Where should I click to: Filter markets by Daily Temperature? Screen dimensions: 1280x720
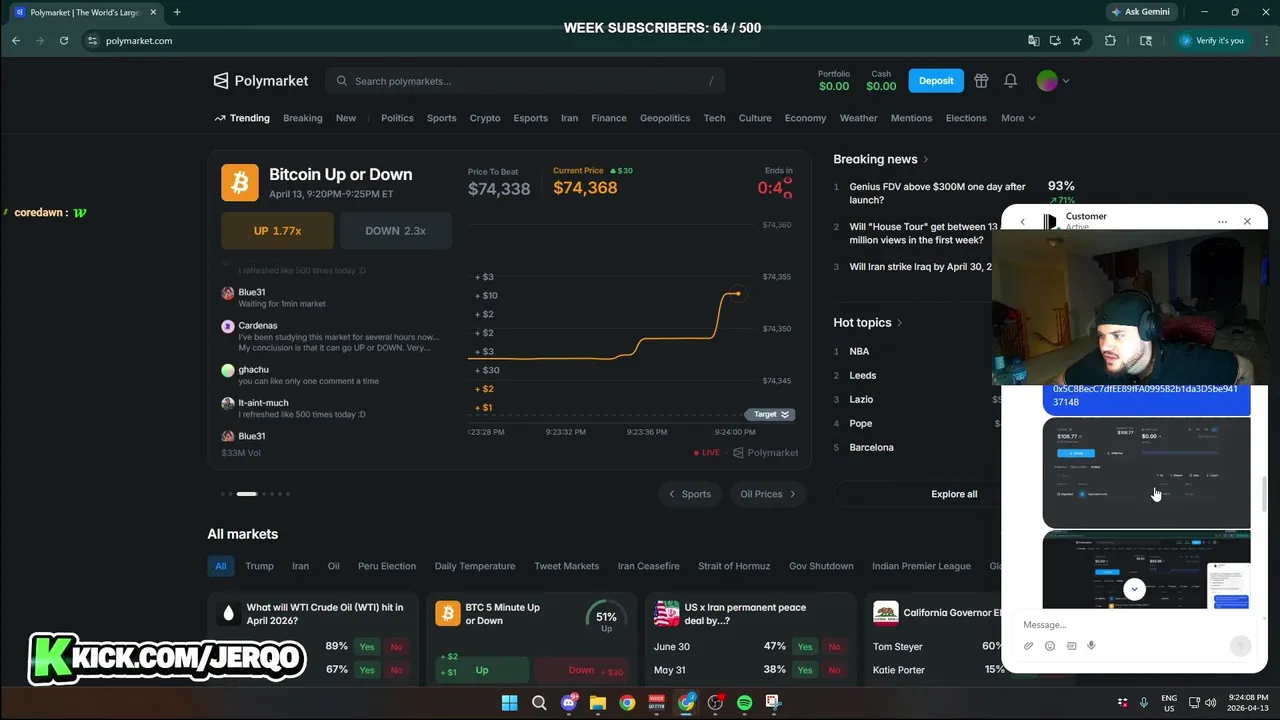click(475, 566)
